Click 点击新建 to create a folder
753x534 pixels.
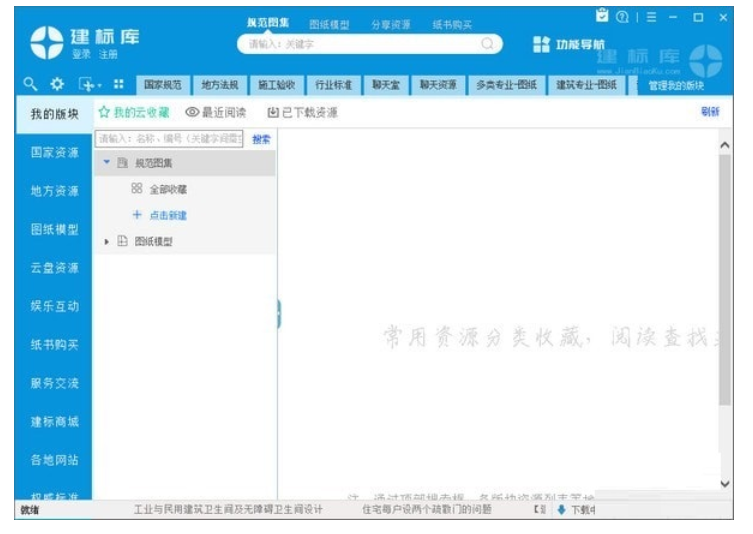pos(168,215)
